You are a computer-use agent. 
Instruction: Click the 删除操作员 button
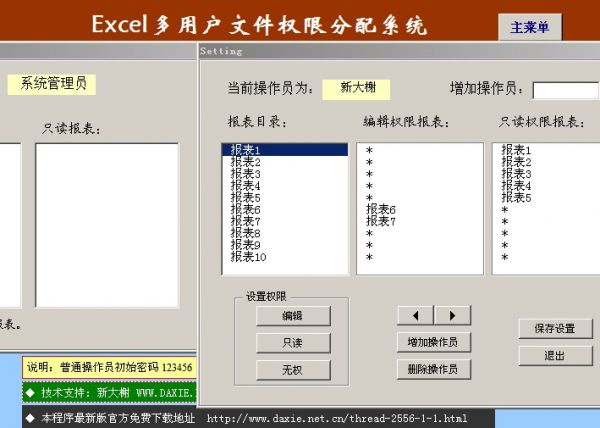(x=433, y=369)
